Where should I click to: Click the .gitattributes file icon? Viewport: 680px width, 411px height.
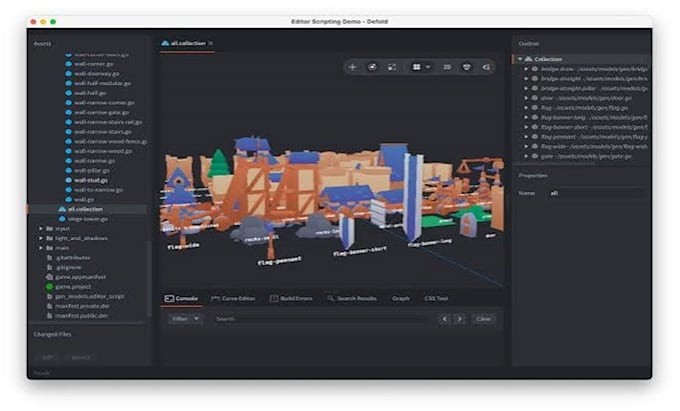(49, 258)
